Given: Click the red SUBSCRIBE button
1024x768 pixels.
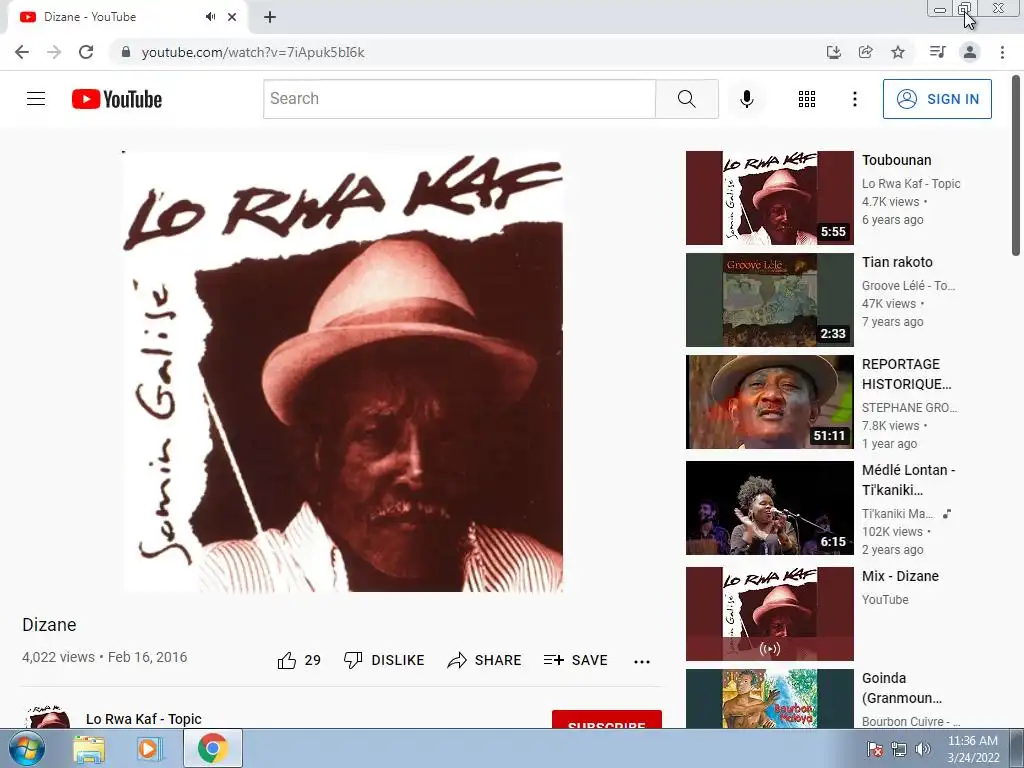Looking at the screenshot, I should click(607, 720).
